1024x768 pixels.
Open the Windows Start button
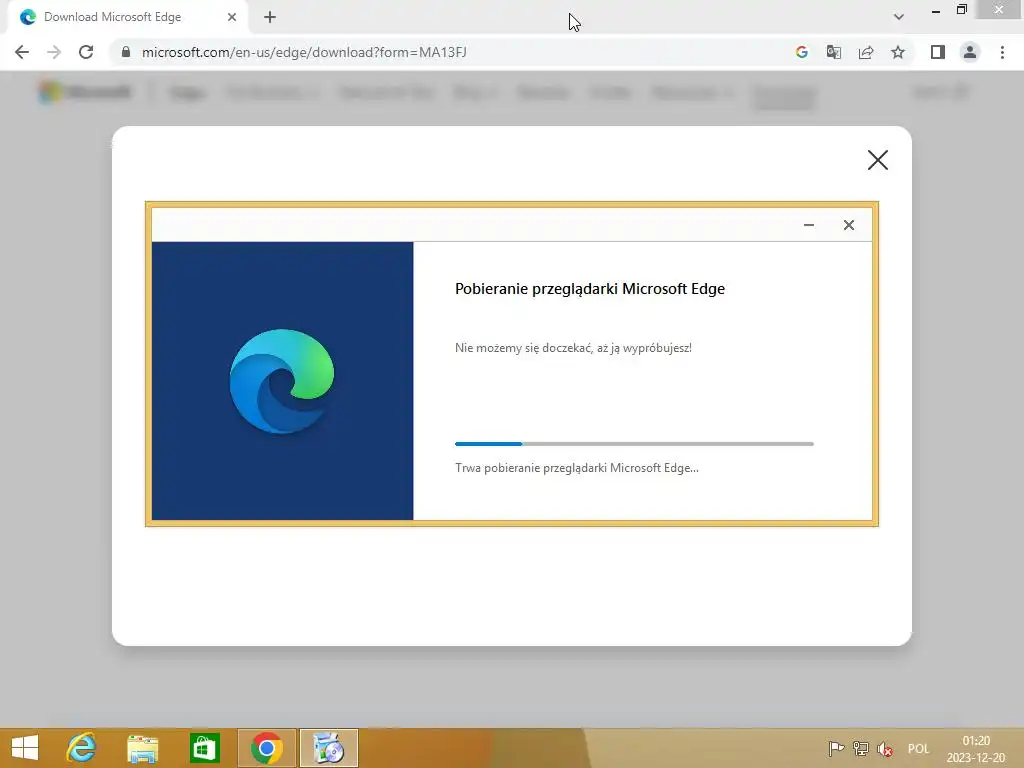(x=25, y=748)
